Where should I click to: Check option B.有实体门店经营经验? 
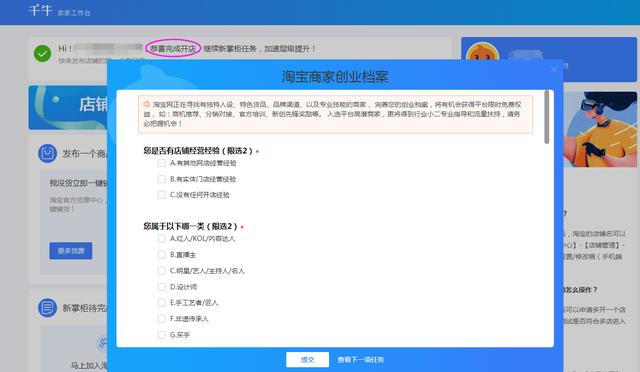point(162,179)
